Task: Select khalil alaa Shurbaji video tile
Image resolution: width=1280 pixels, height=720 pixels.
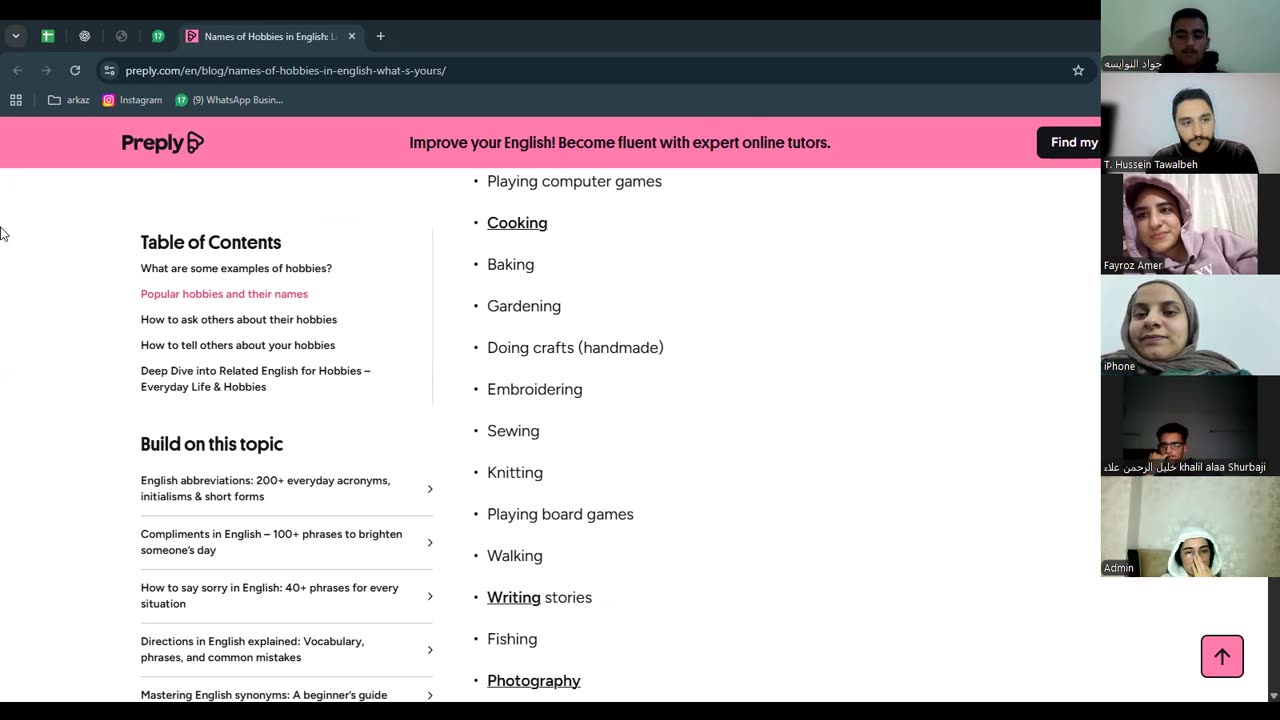Action: click(x=1190, y=426)
